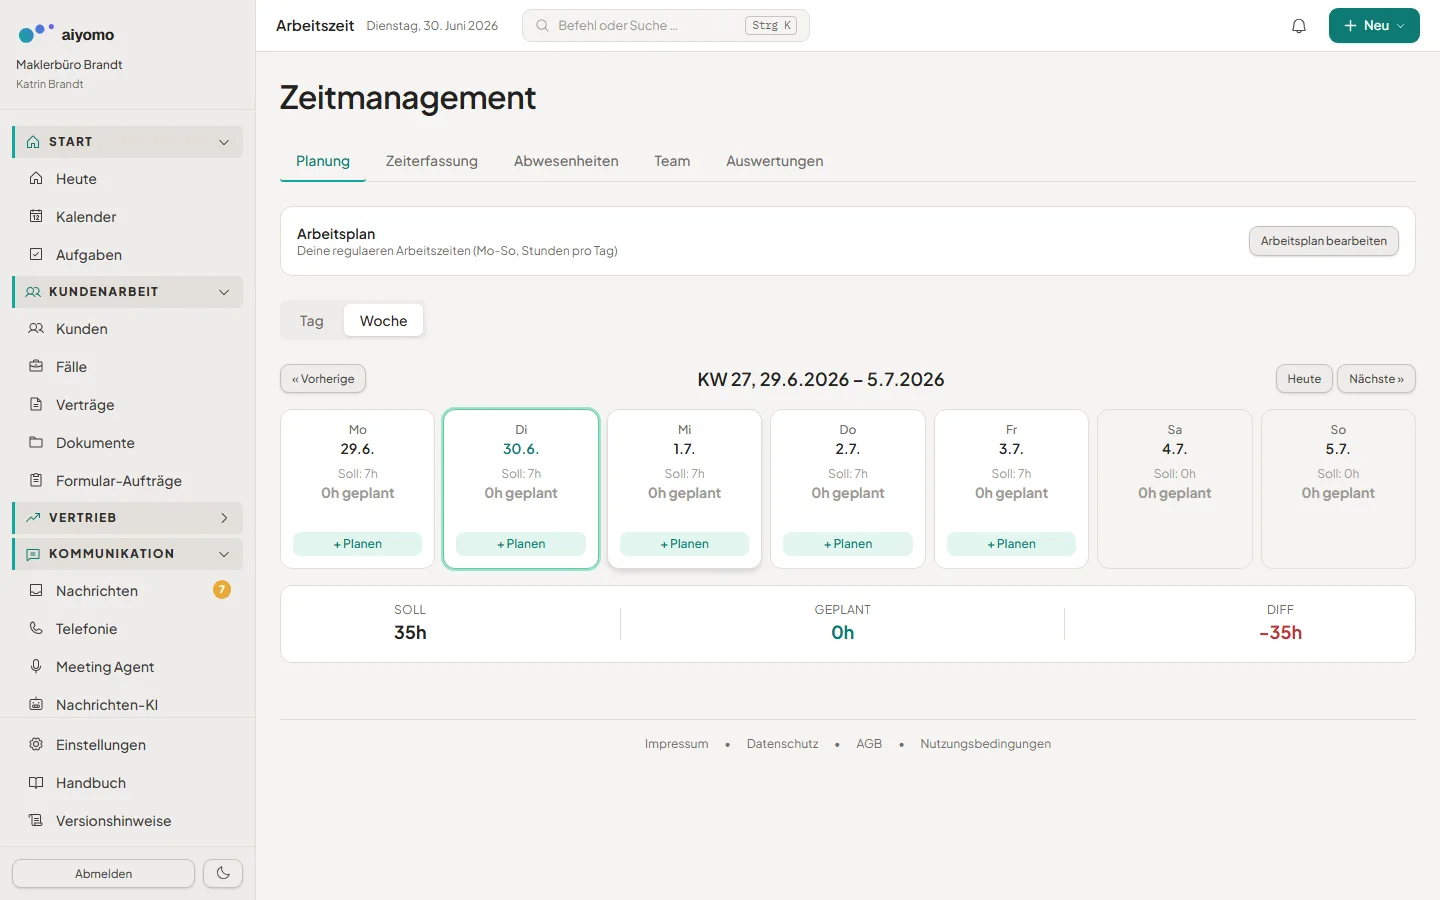This screenshot has height=900, width=1440.
Task: Open the Nutzungsbedingungen link
Action: click(x=986, y=744)
